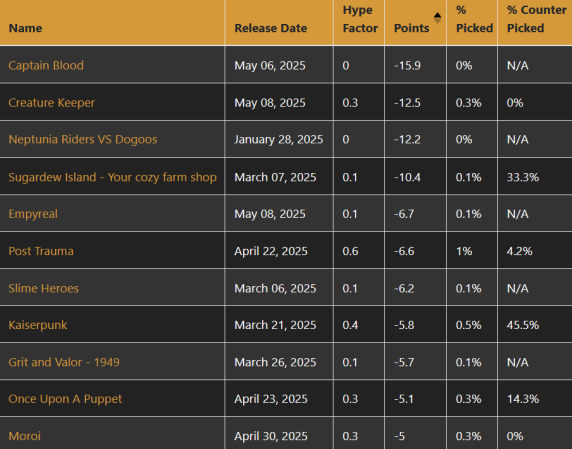Open the Neptunia Riders VS Dogoos link

pos(83,139)
